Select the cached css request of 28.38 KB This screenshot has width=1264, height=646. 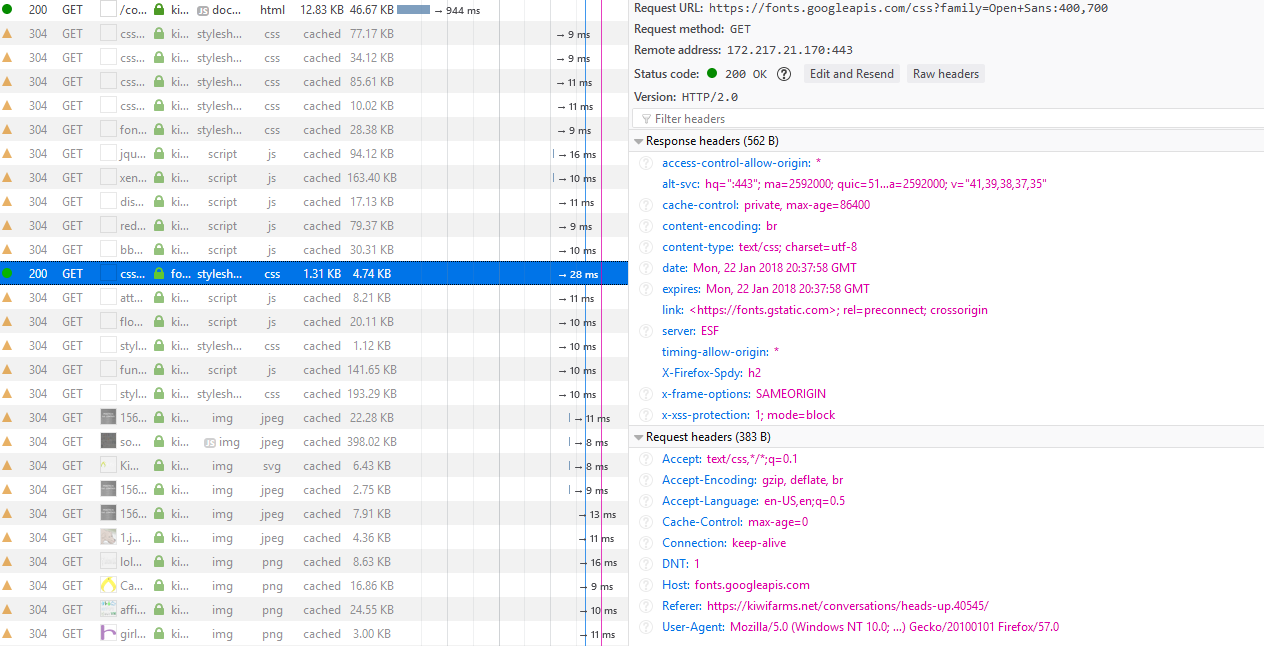[314, 130]
